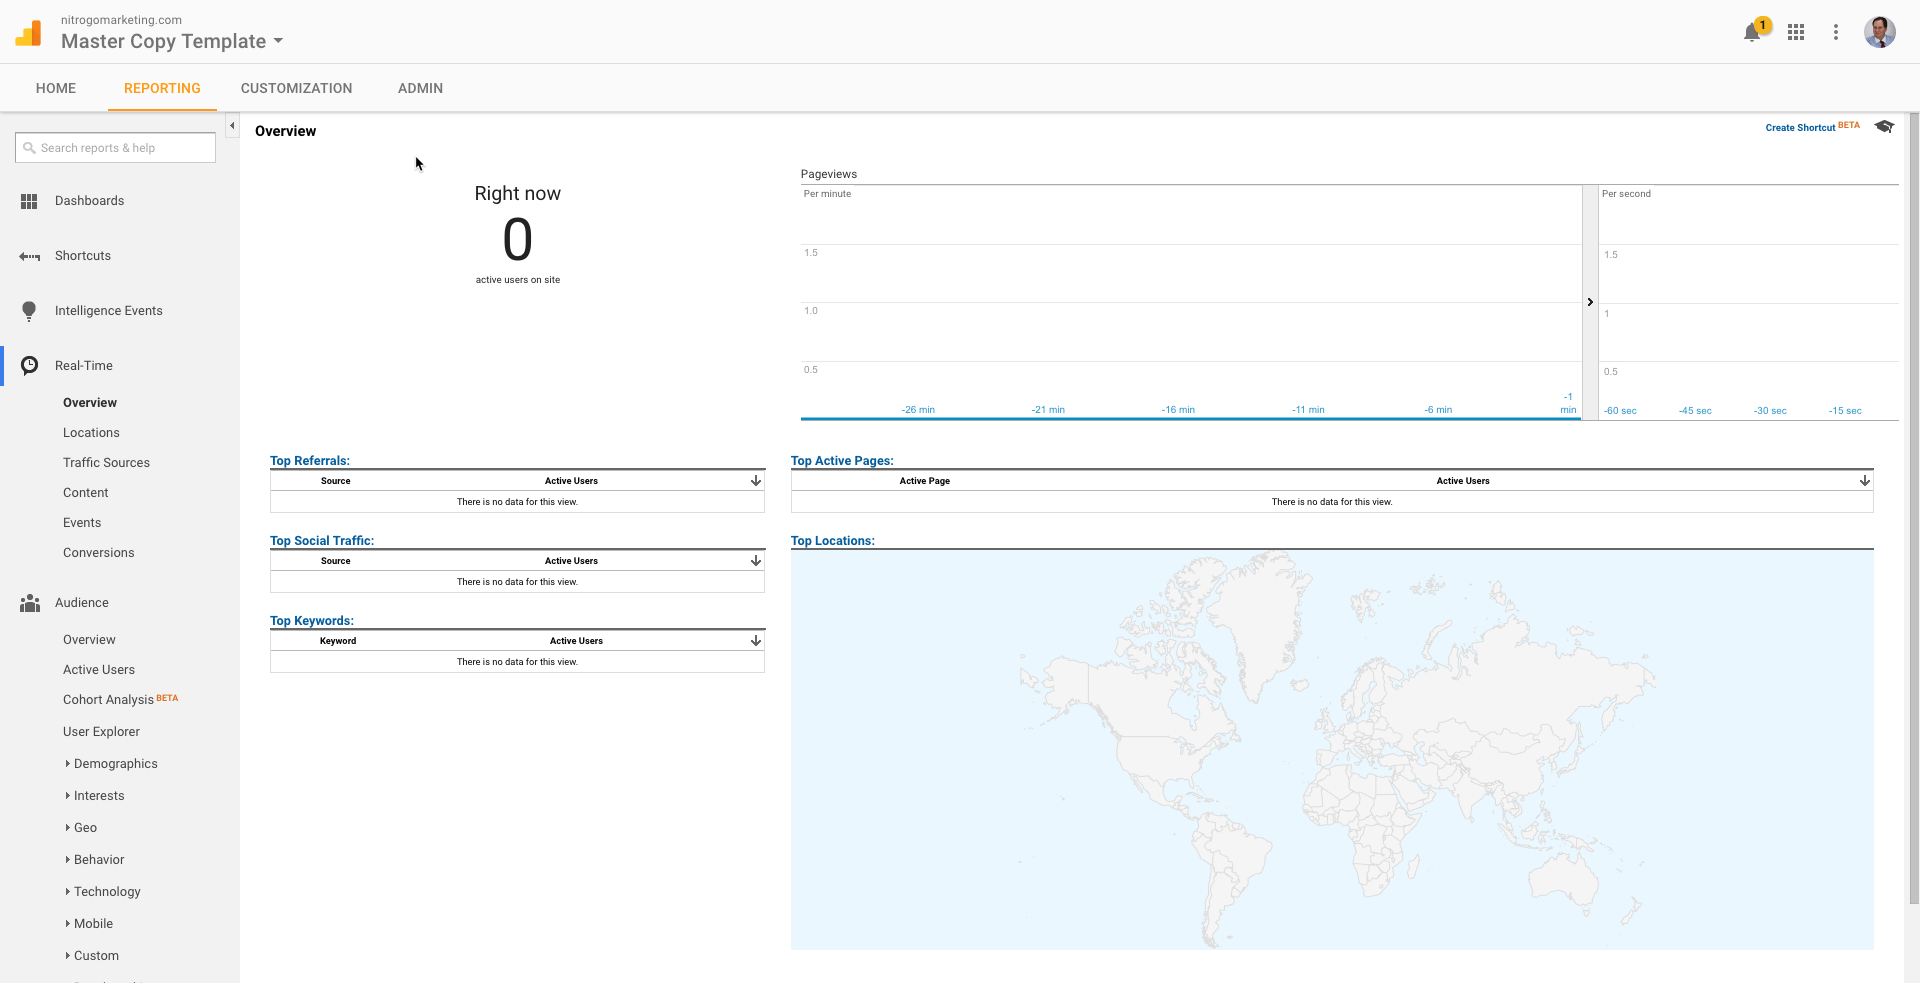
Task: Click the Search reports & help field
Action: pyautogui.click(x=116, y=148)
